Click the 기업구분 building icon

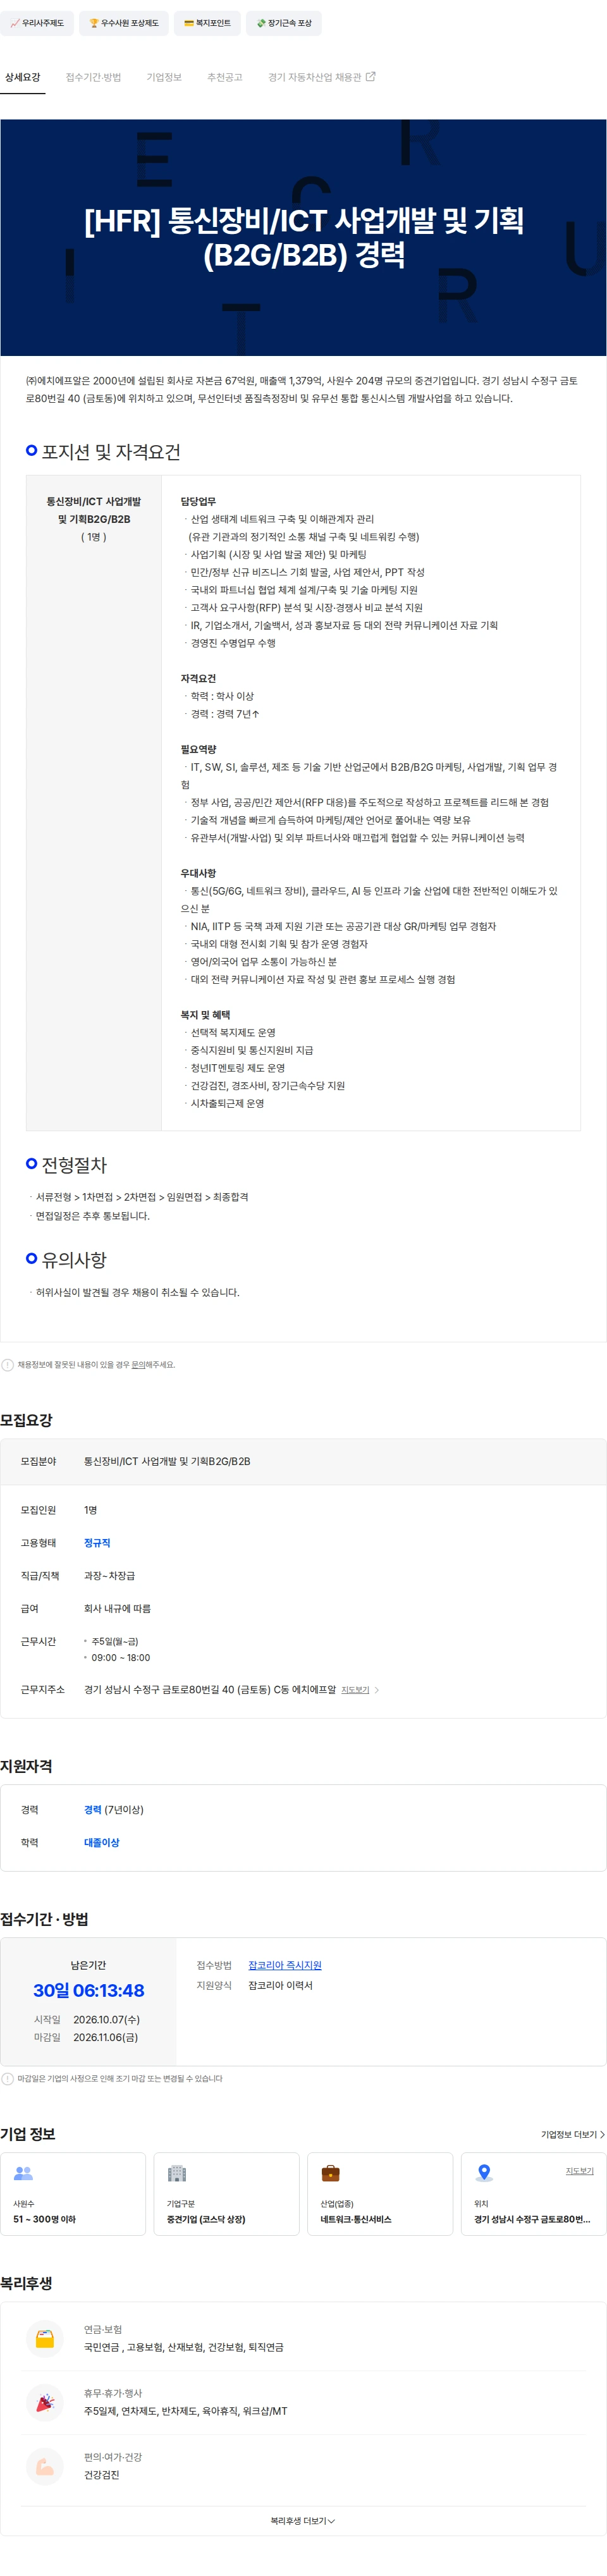coord(177,2172)
